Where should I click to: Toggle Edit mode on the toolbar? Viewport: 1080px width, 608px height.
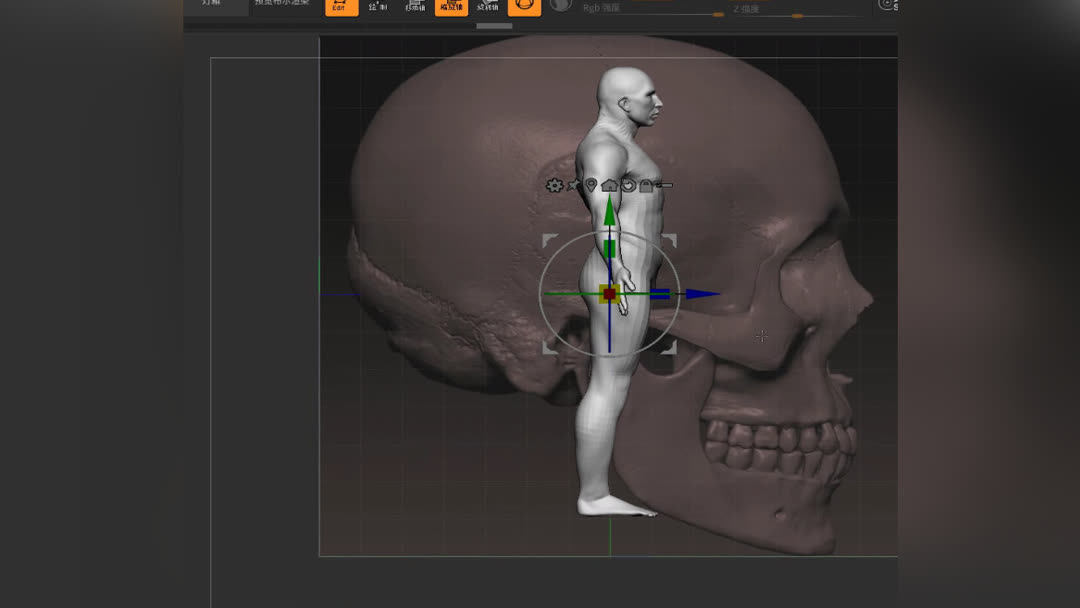[342, 6]
